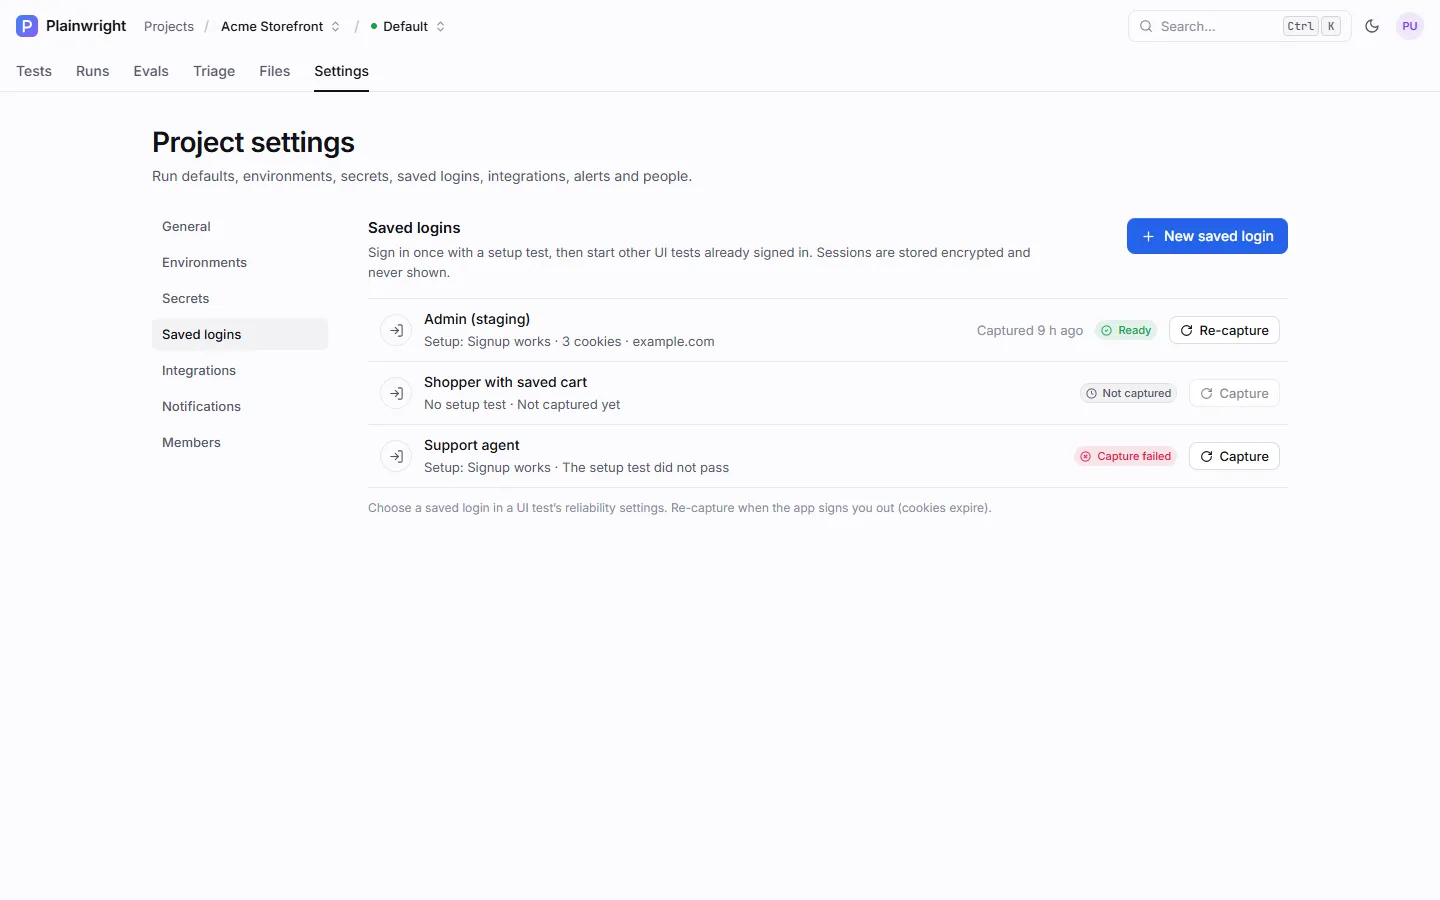This screenshot has height=900, width=1440.
Task: Click the login icon beside Shopper with saved cart
Action: pyautogui.click(x=397, y=393)
